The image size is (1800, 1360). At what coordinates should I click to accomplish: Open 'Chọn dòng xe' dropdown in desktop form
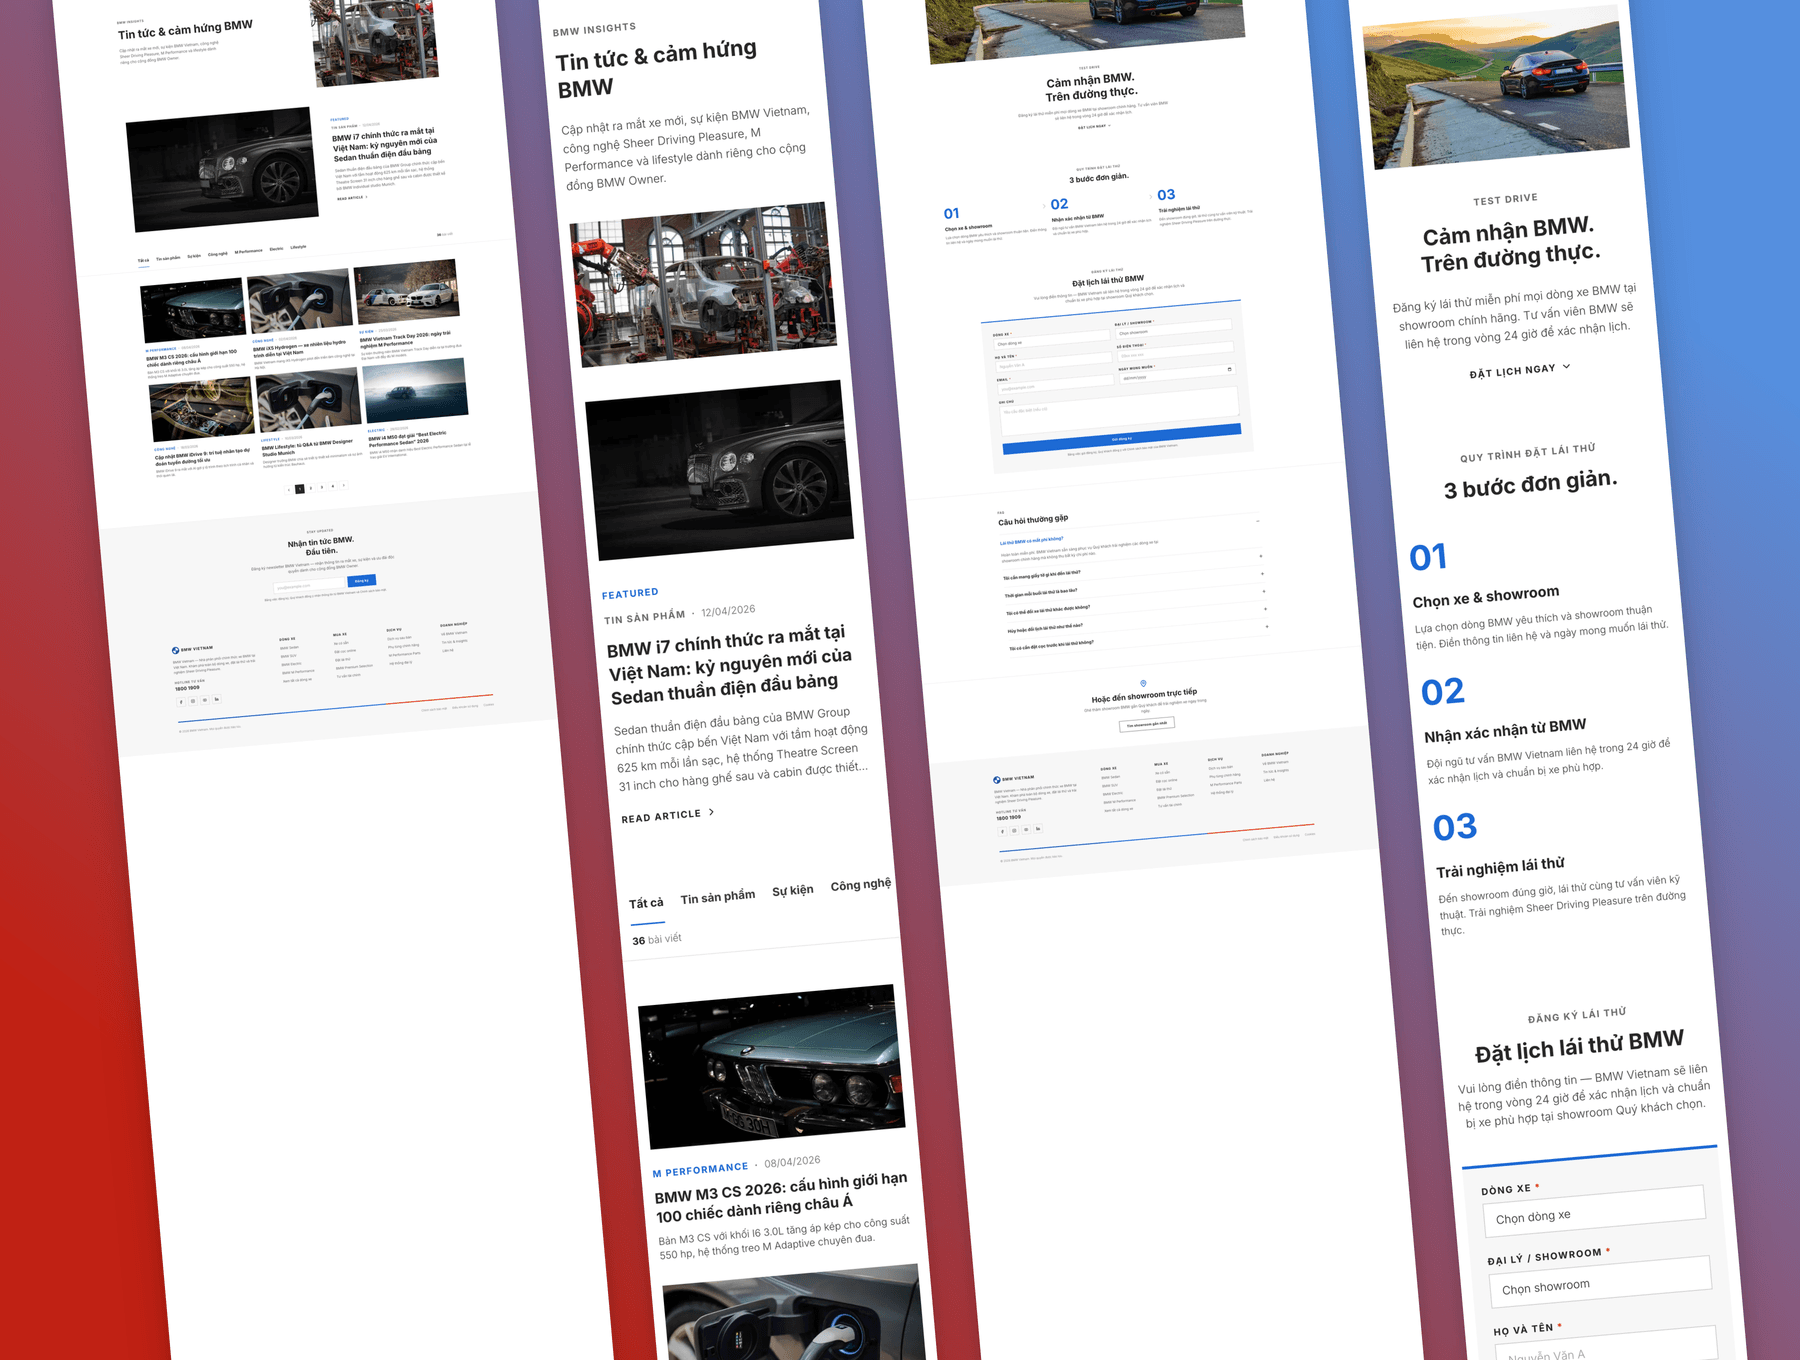(x=1053, y=340)
